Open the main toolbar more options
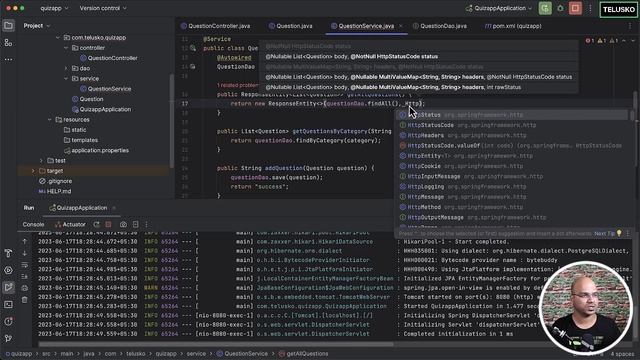This screenshot has width=640, height=360. (590, 8)
